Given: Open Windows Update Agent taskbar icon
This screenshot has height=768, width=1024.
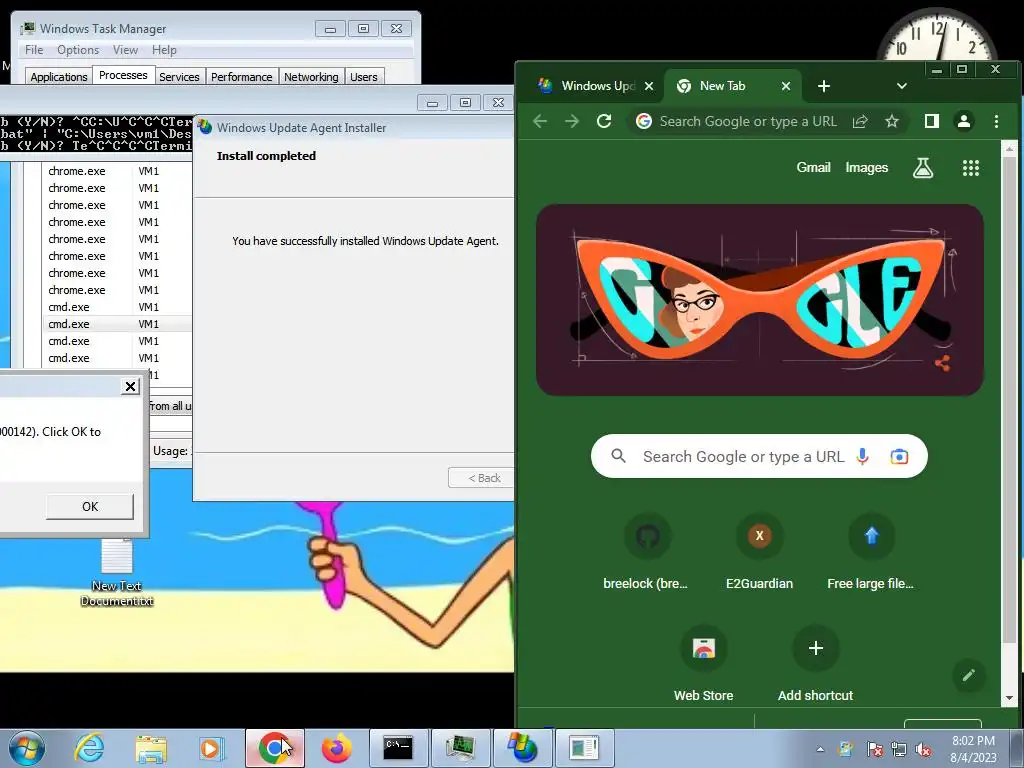Looking at the screenshot, I should point(522,748).
